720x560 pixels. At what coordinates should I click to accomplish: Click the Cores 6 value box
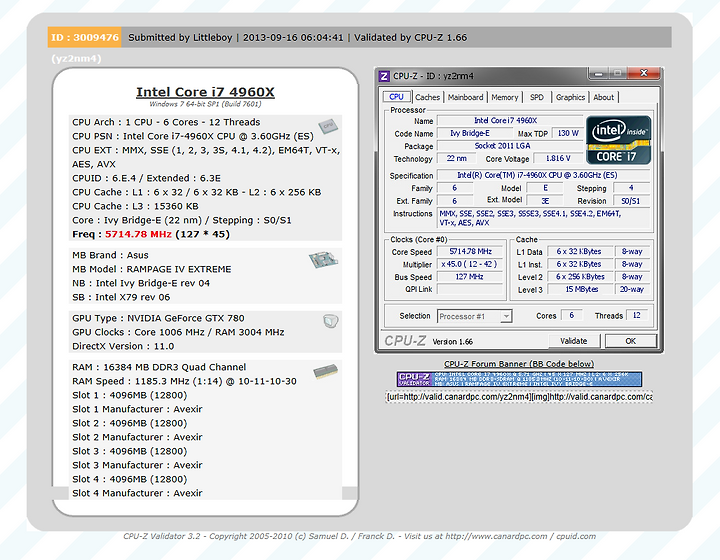572,315
